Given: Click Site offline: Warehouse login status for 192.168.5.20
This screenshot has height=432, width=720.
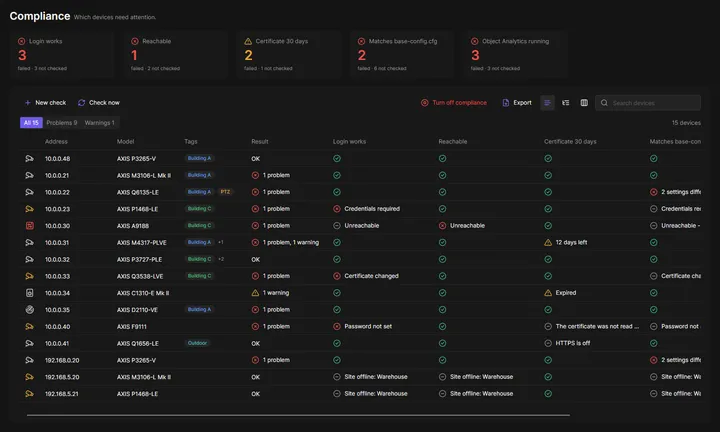Looking at the screenshot, I should [370, 377].
